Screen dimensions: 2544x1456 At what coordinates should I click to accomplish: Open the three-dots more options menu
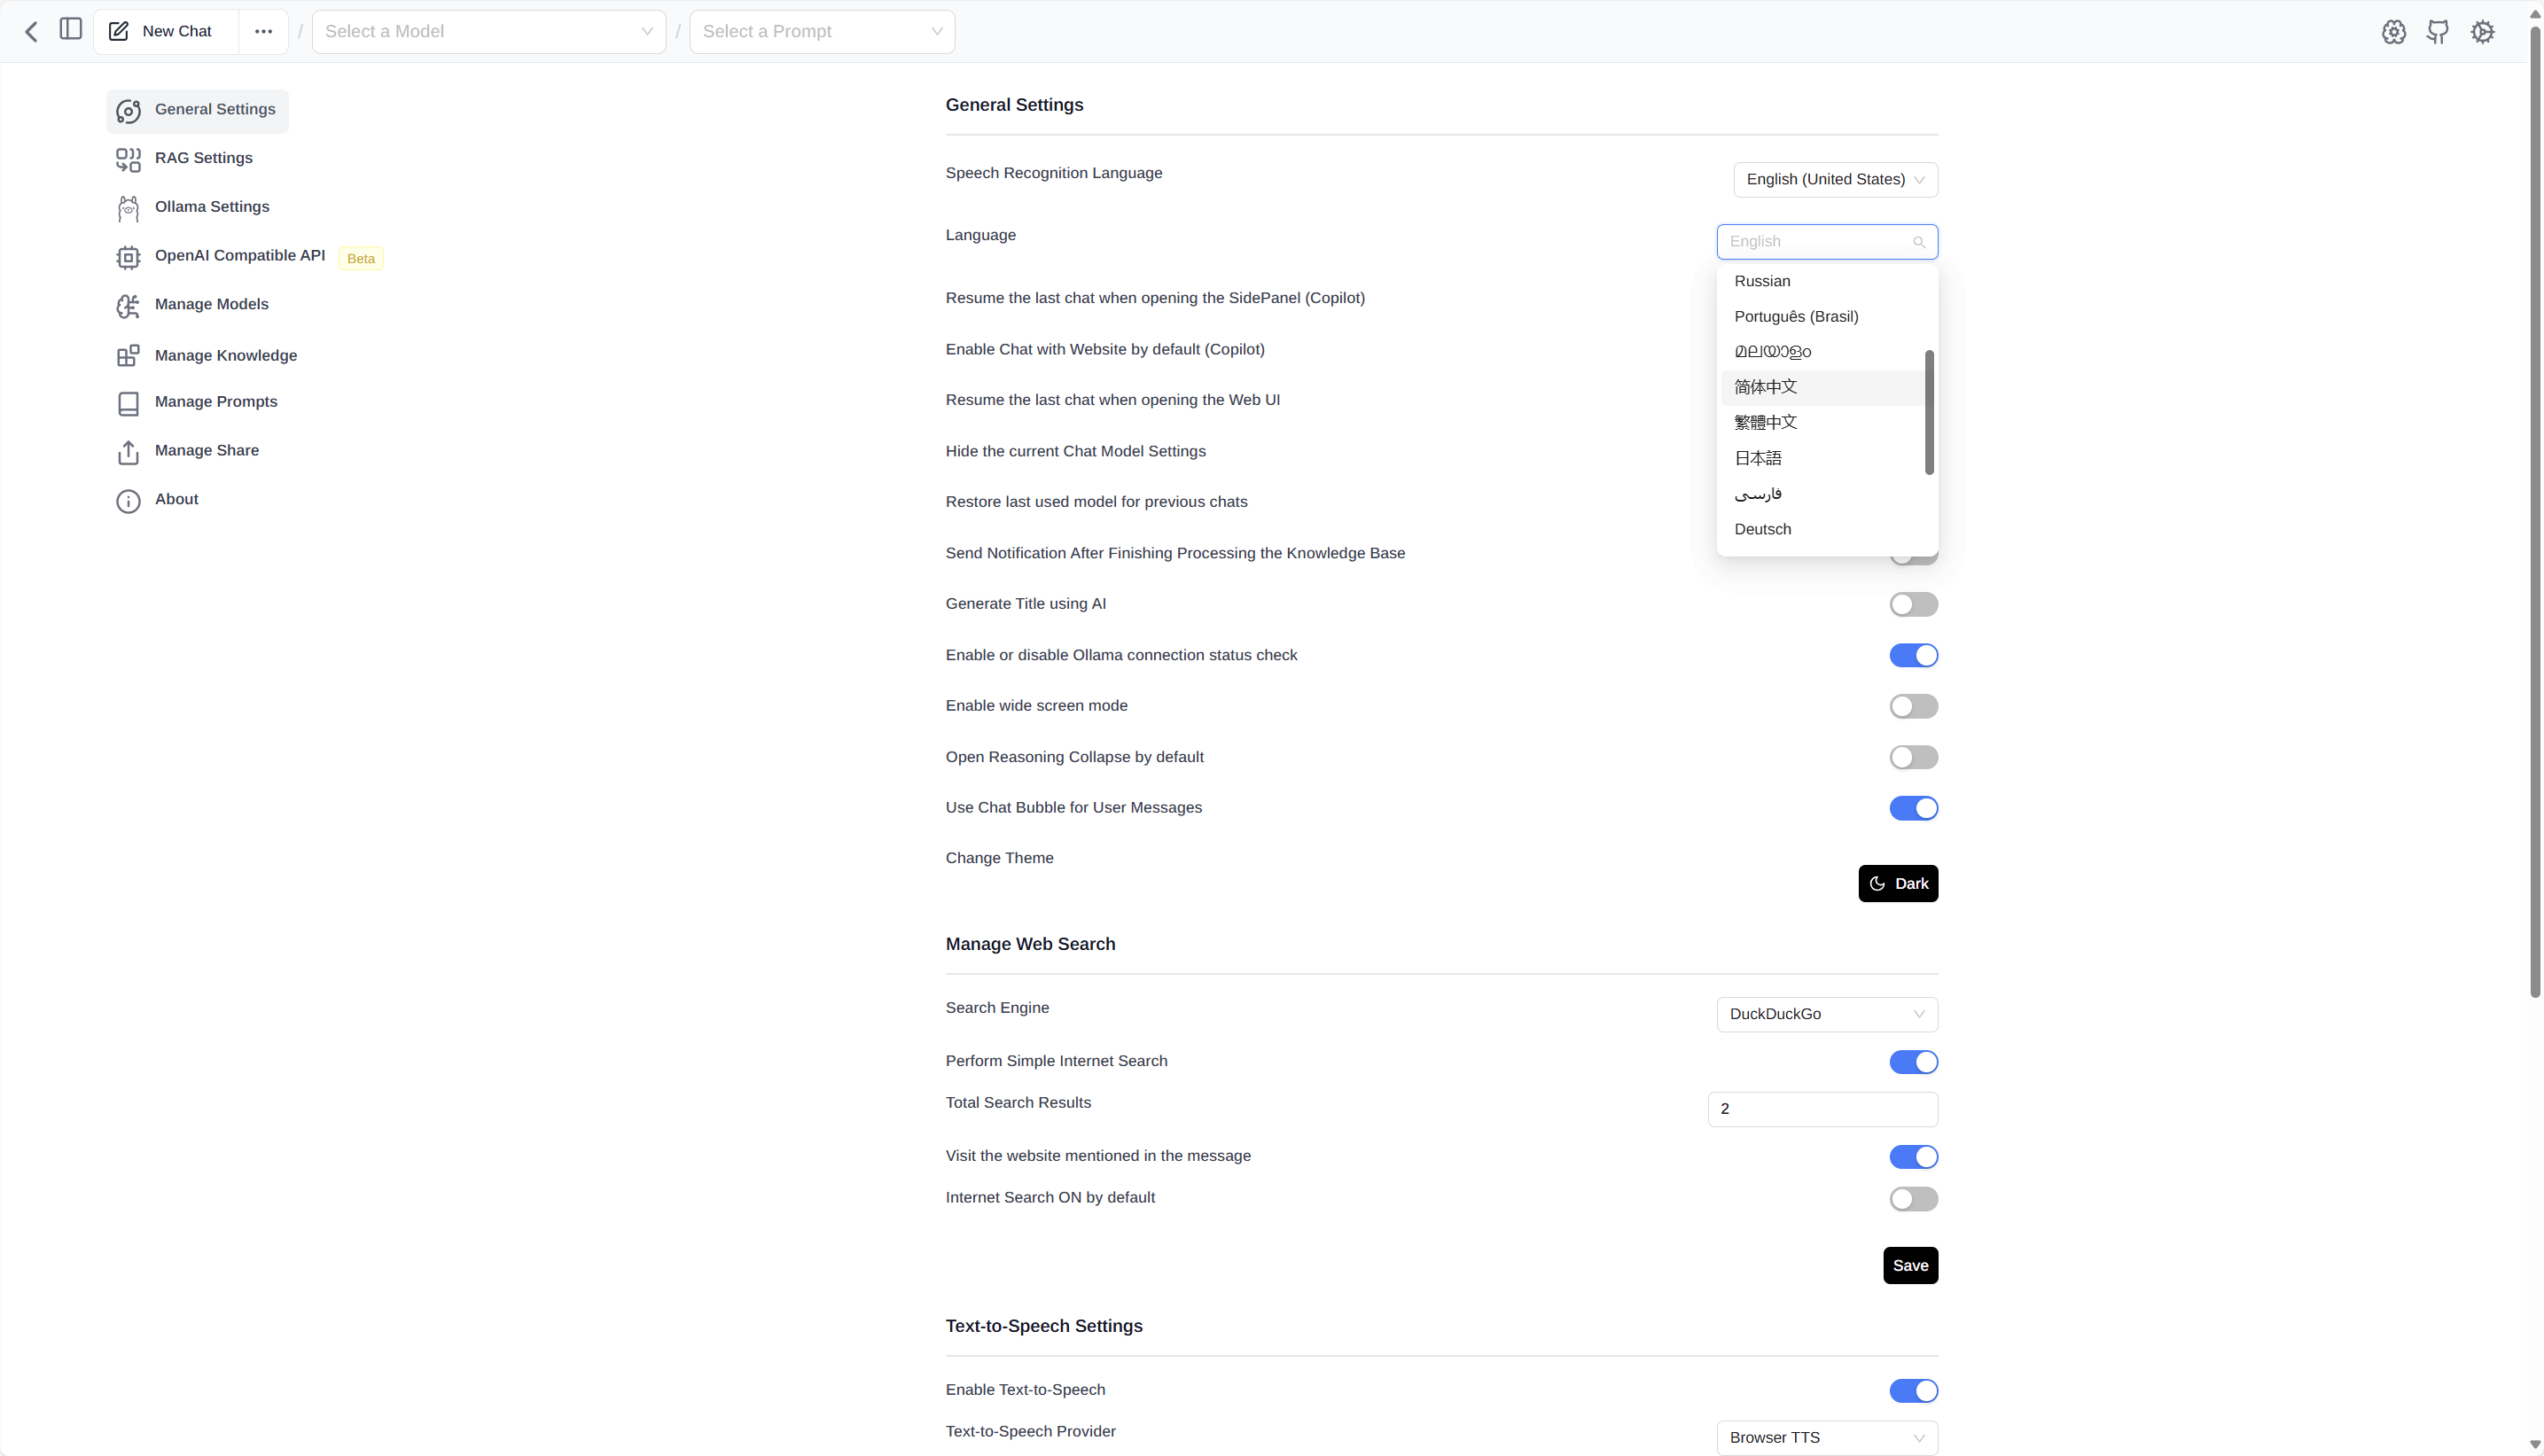coord(263,31)
